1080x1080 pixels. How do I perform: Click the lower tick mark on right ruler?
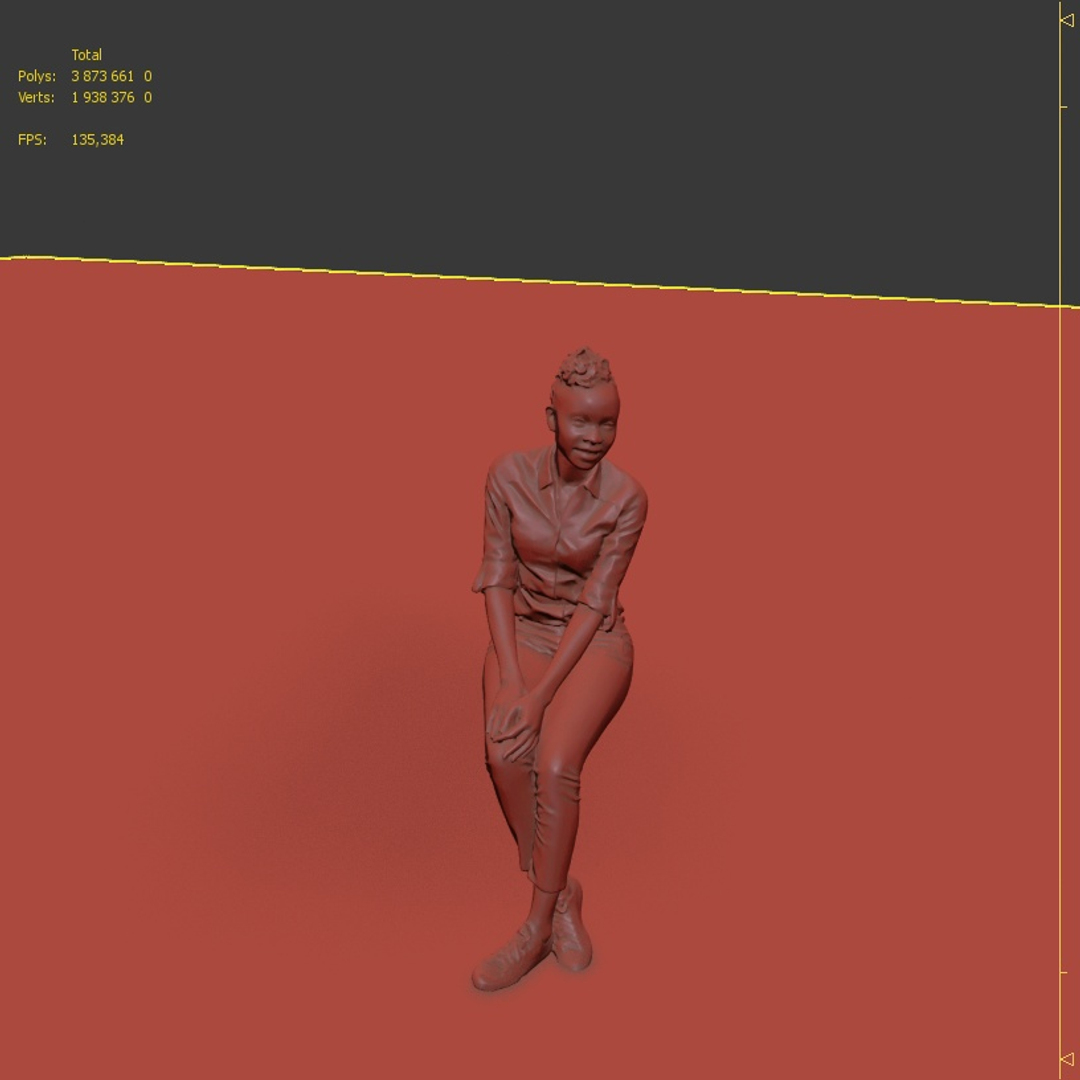point(1064,972)
